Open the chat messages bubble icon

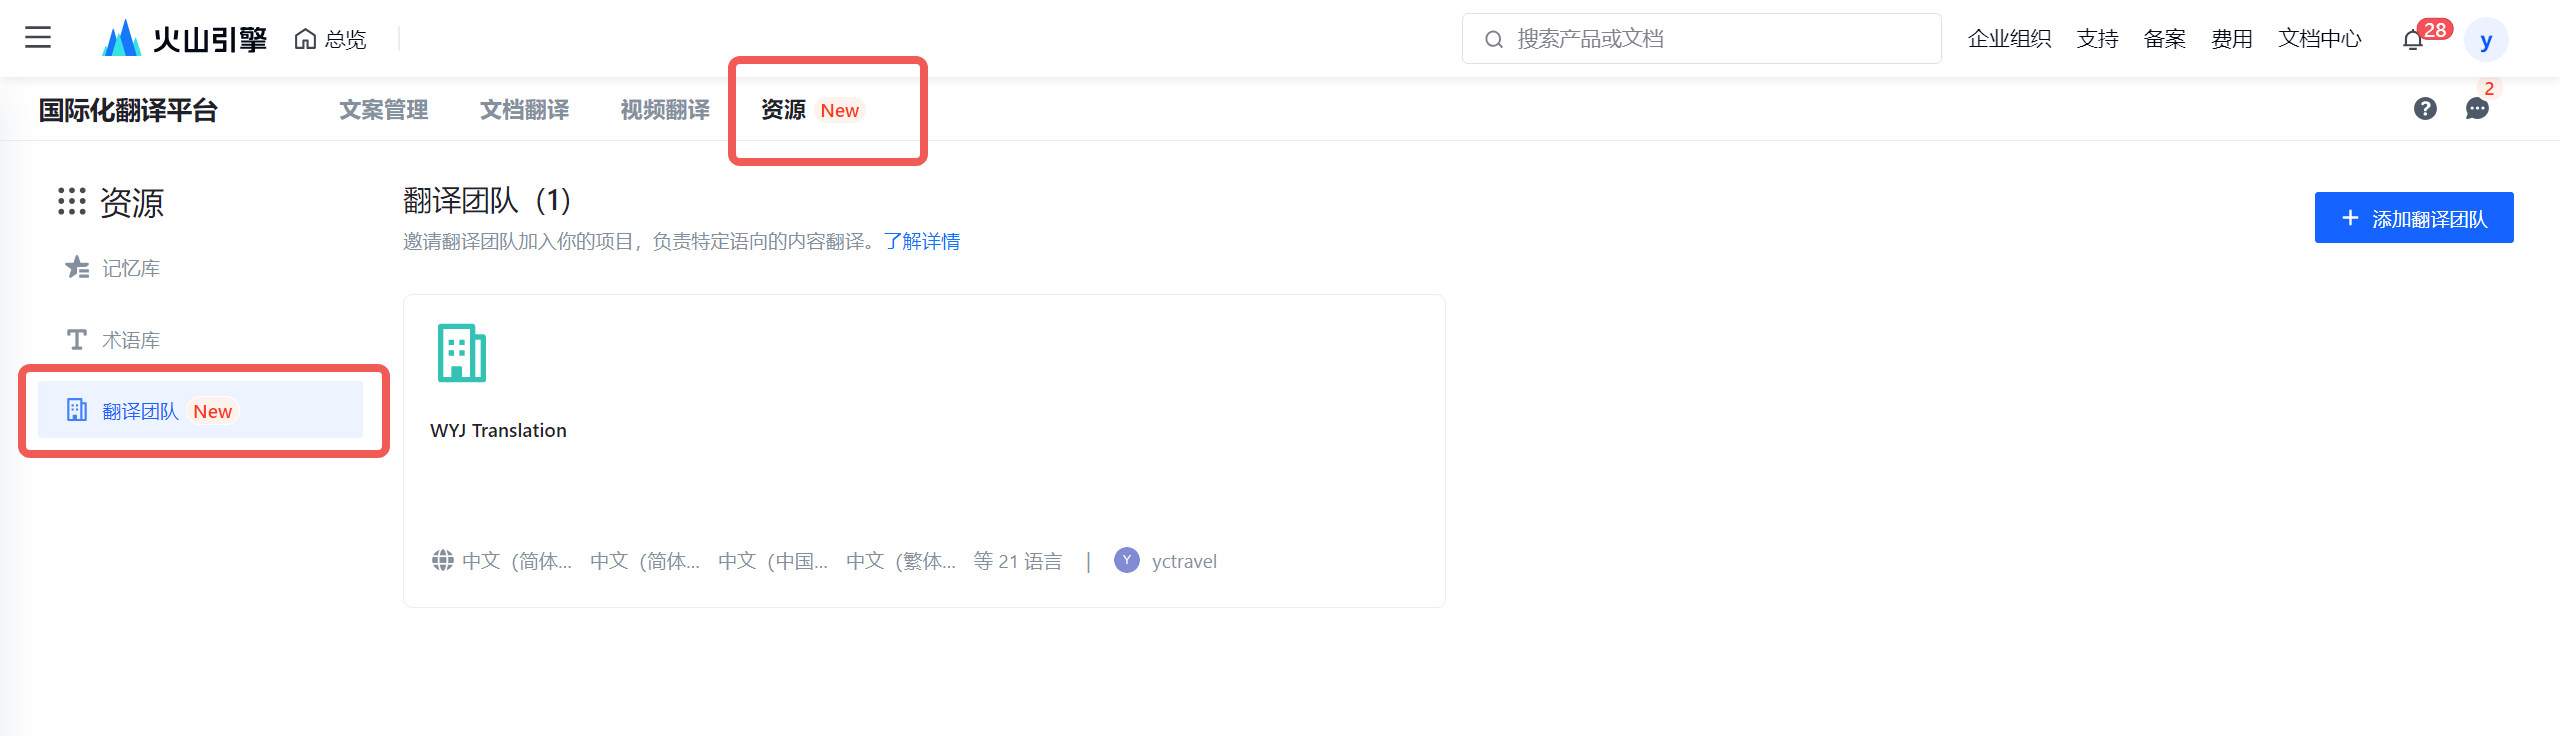(2477, 109)
